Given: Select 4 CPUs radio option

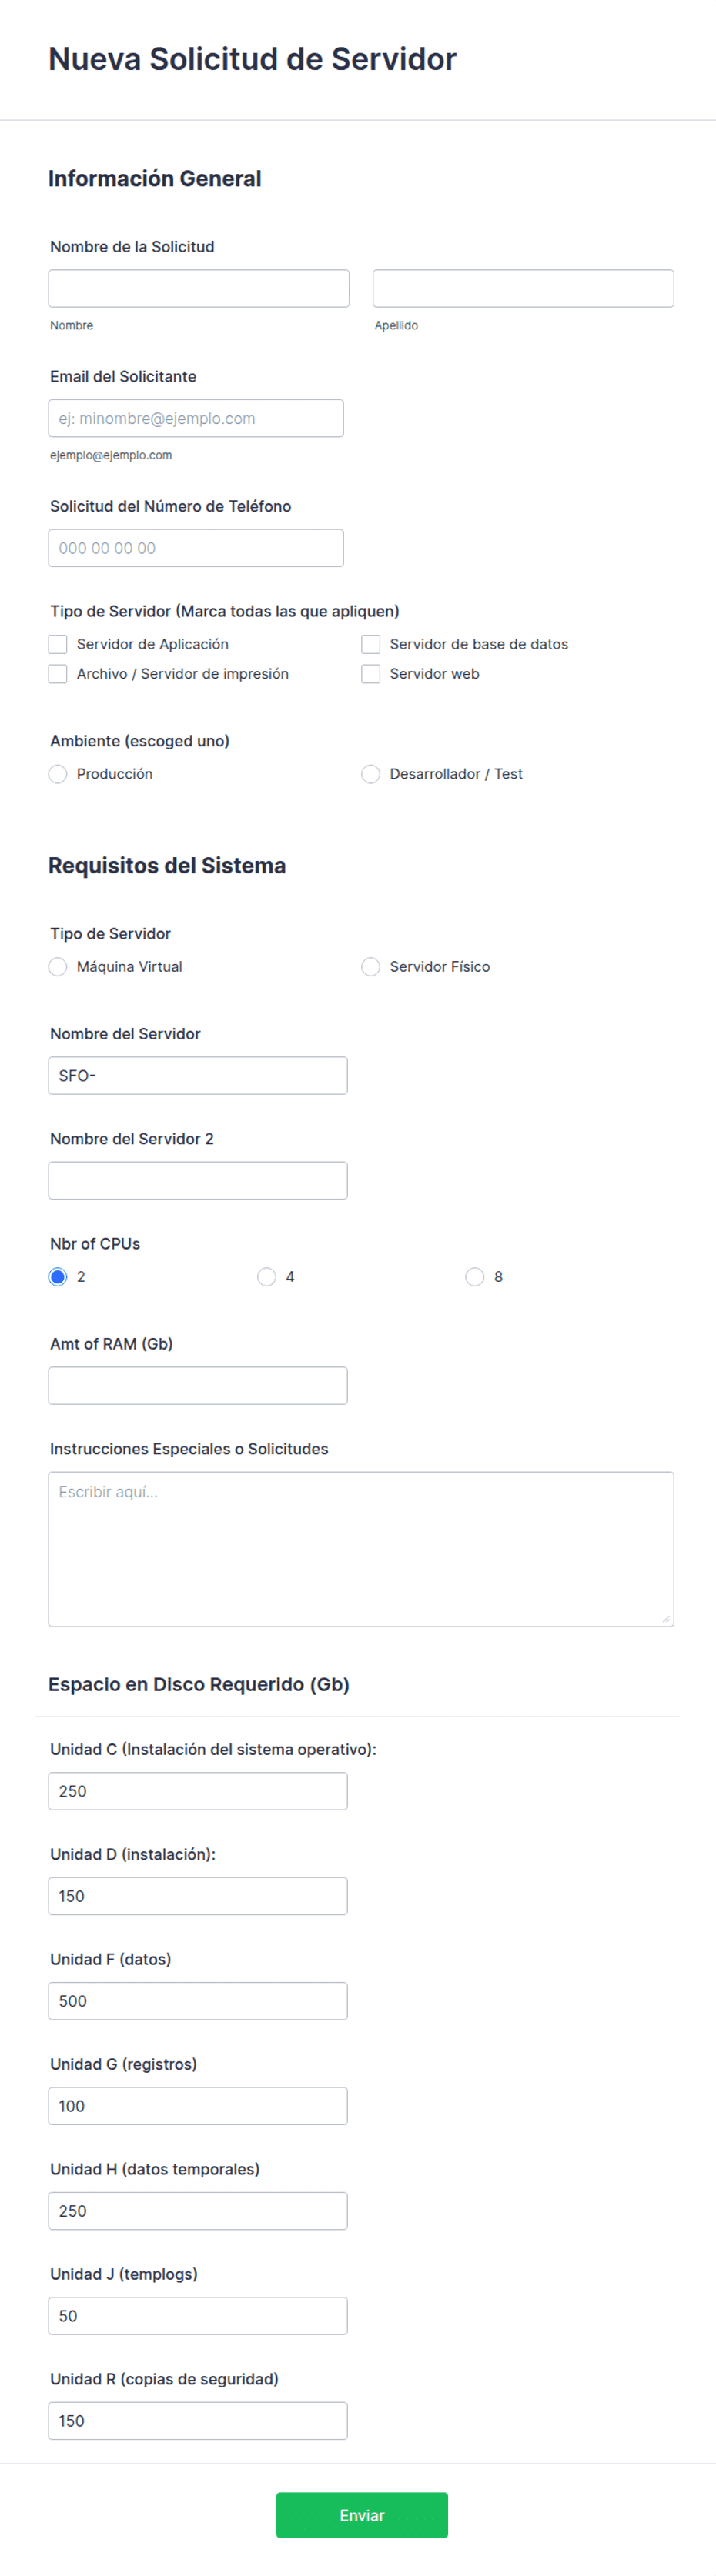Looking at the screenshot, I should point(267,1277).
